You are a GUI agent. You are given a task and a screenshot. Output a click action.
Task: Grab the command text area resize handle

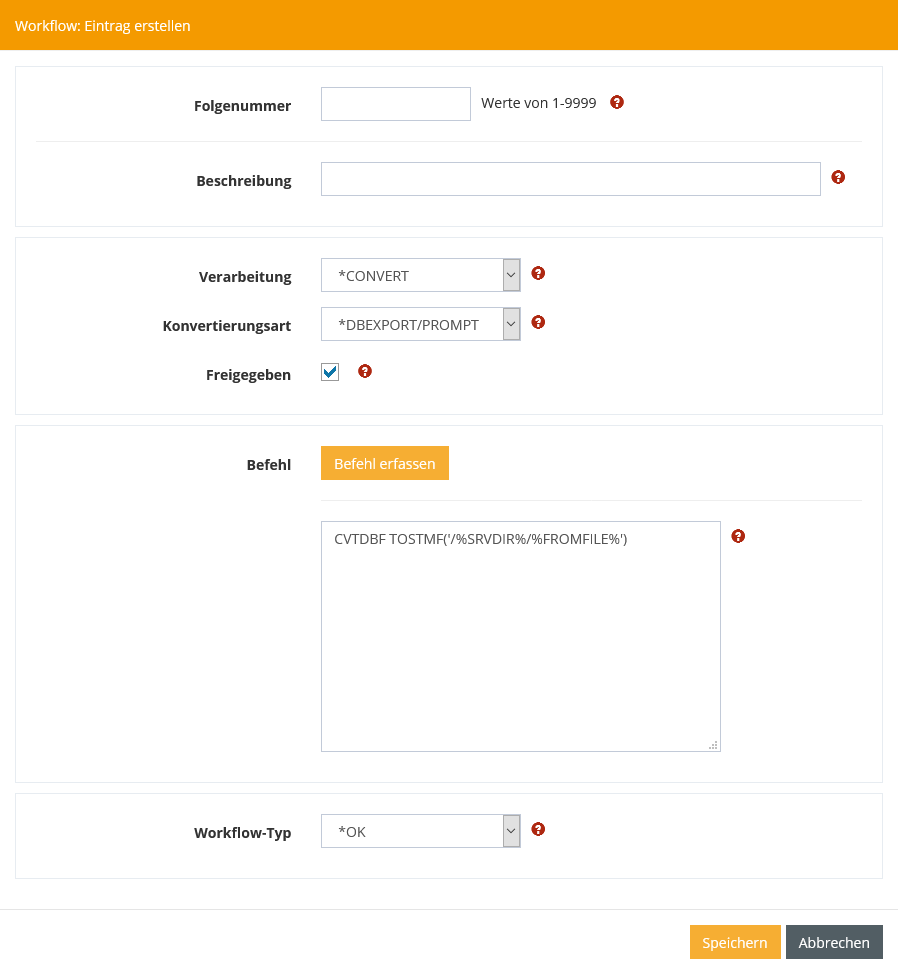(713, 745)
